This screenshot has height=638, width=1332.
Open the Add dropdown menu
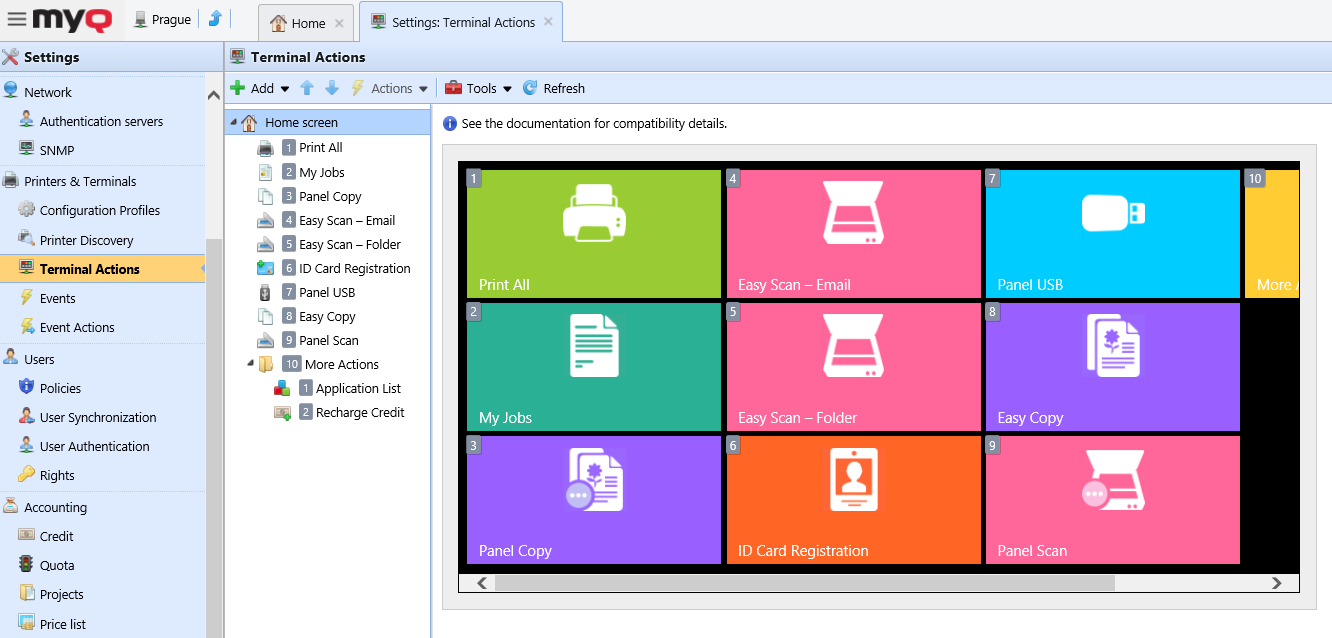coord(260,88)
